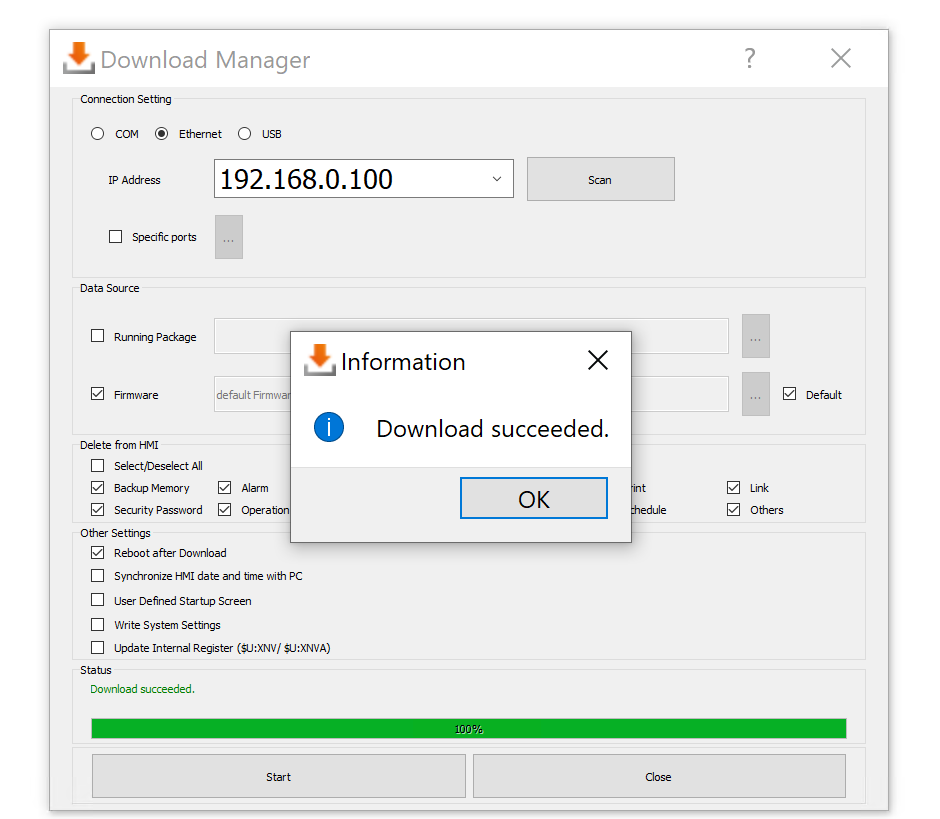This screenshot has height=819, width=940.
Task: Click the blue information icon in dialog
Action: coord(329,428)
